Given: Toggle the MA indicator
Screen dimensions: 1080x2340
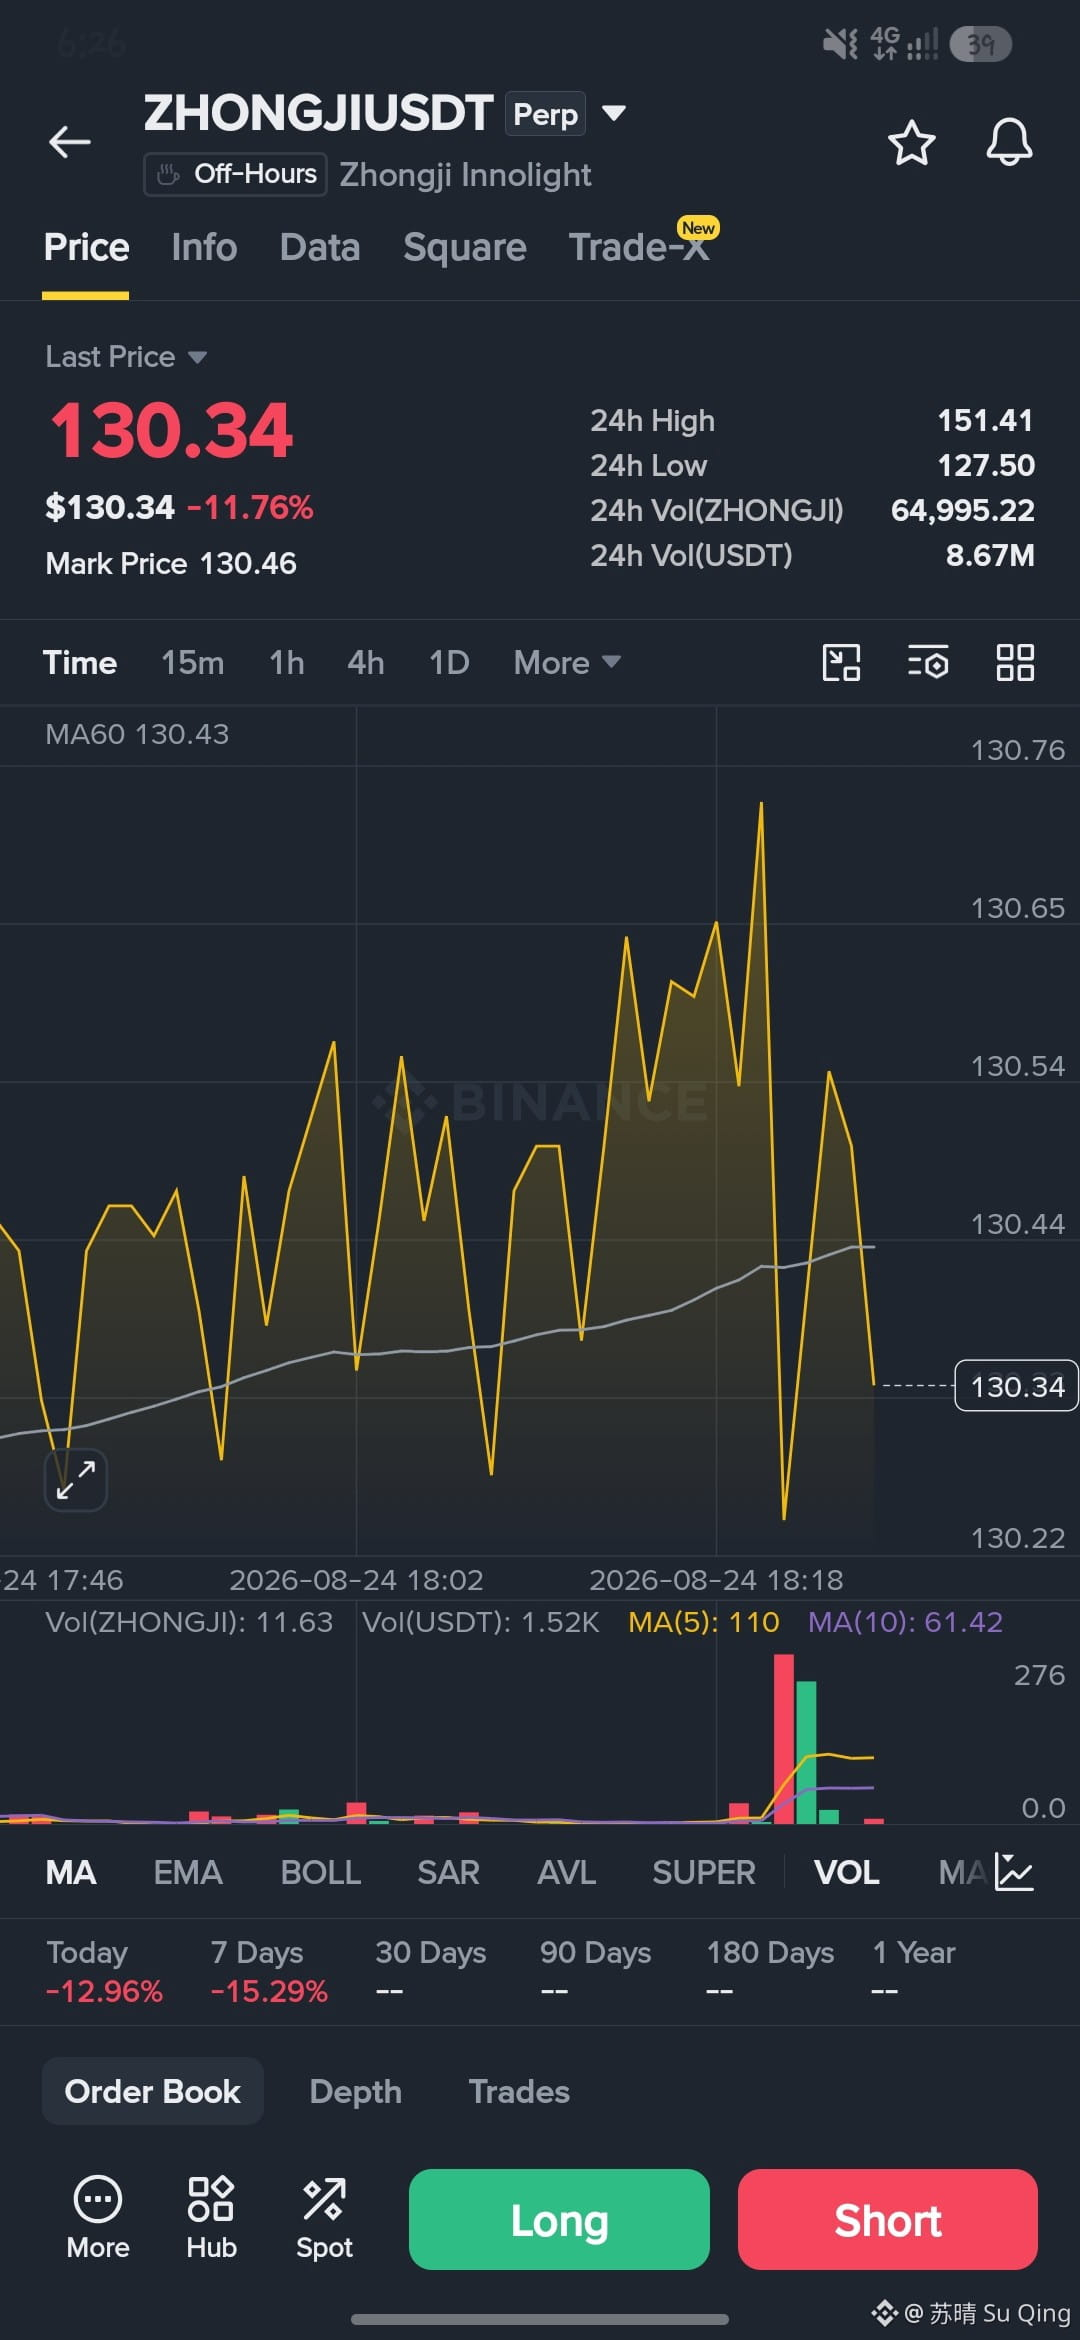Looking at the screenshot, I should pyautogui.click(x=71, y=1872).
